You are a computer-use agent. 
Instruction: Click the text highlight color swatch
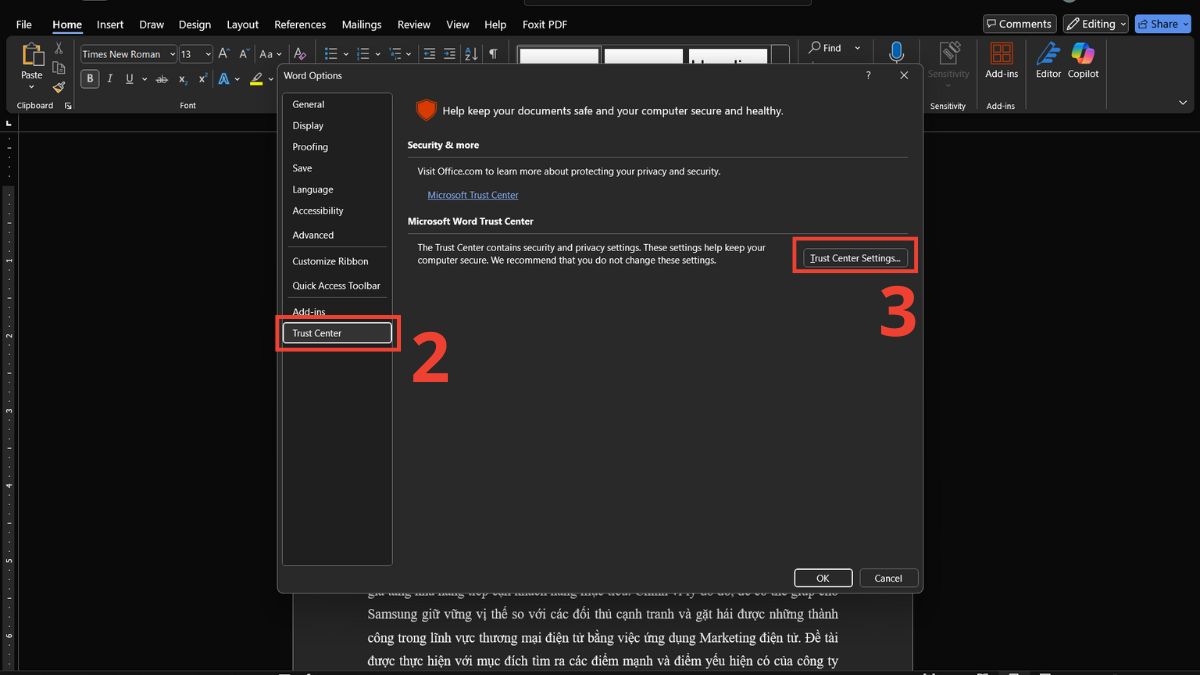pyautogui.click(x=256, y=78)
